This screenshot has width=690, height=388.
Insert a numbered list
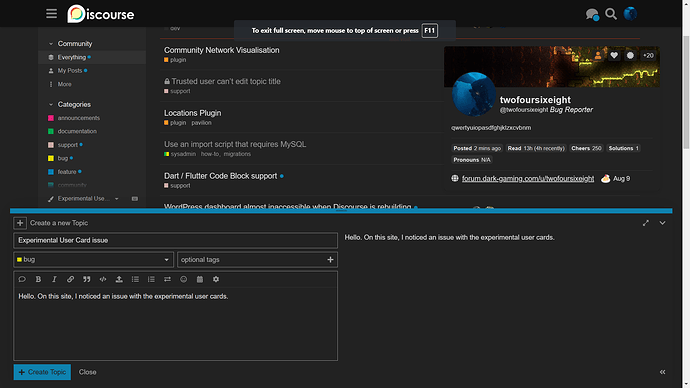(151, 279)
